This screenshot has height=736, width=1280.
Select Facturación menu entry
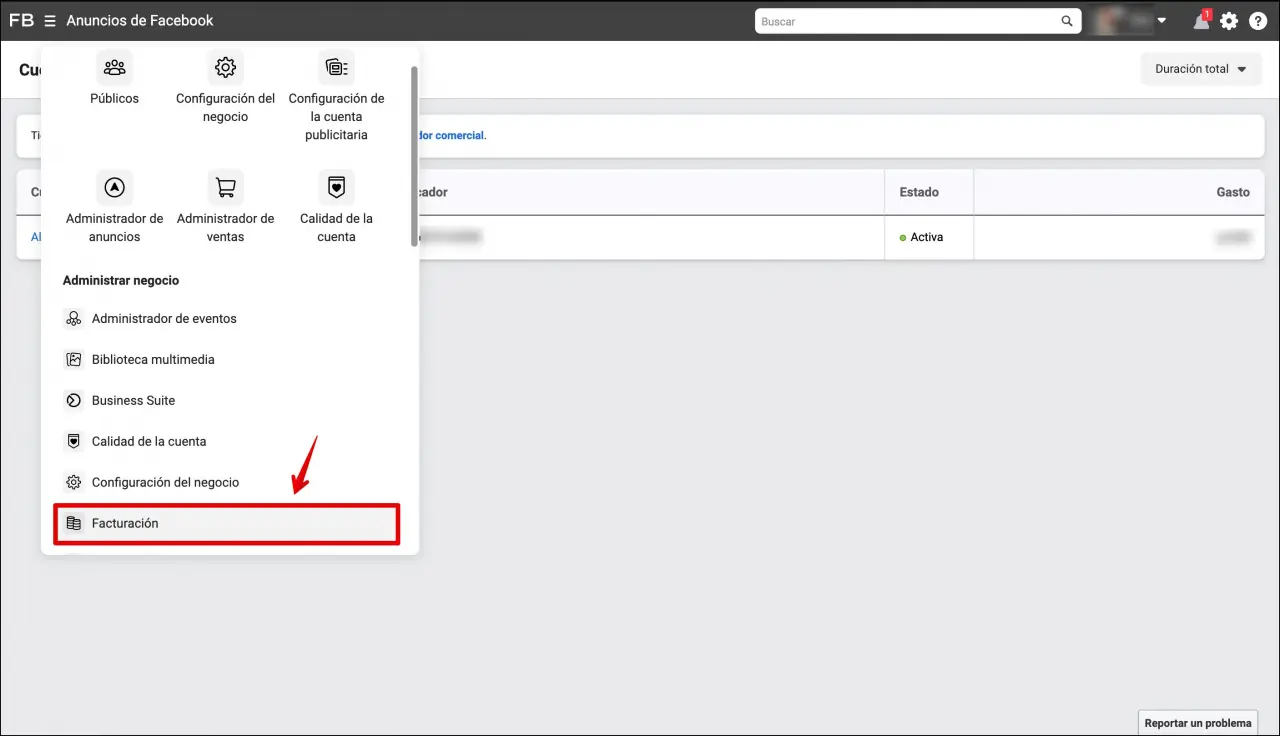pos(229,524)
